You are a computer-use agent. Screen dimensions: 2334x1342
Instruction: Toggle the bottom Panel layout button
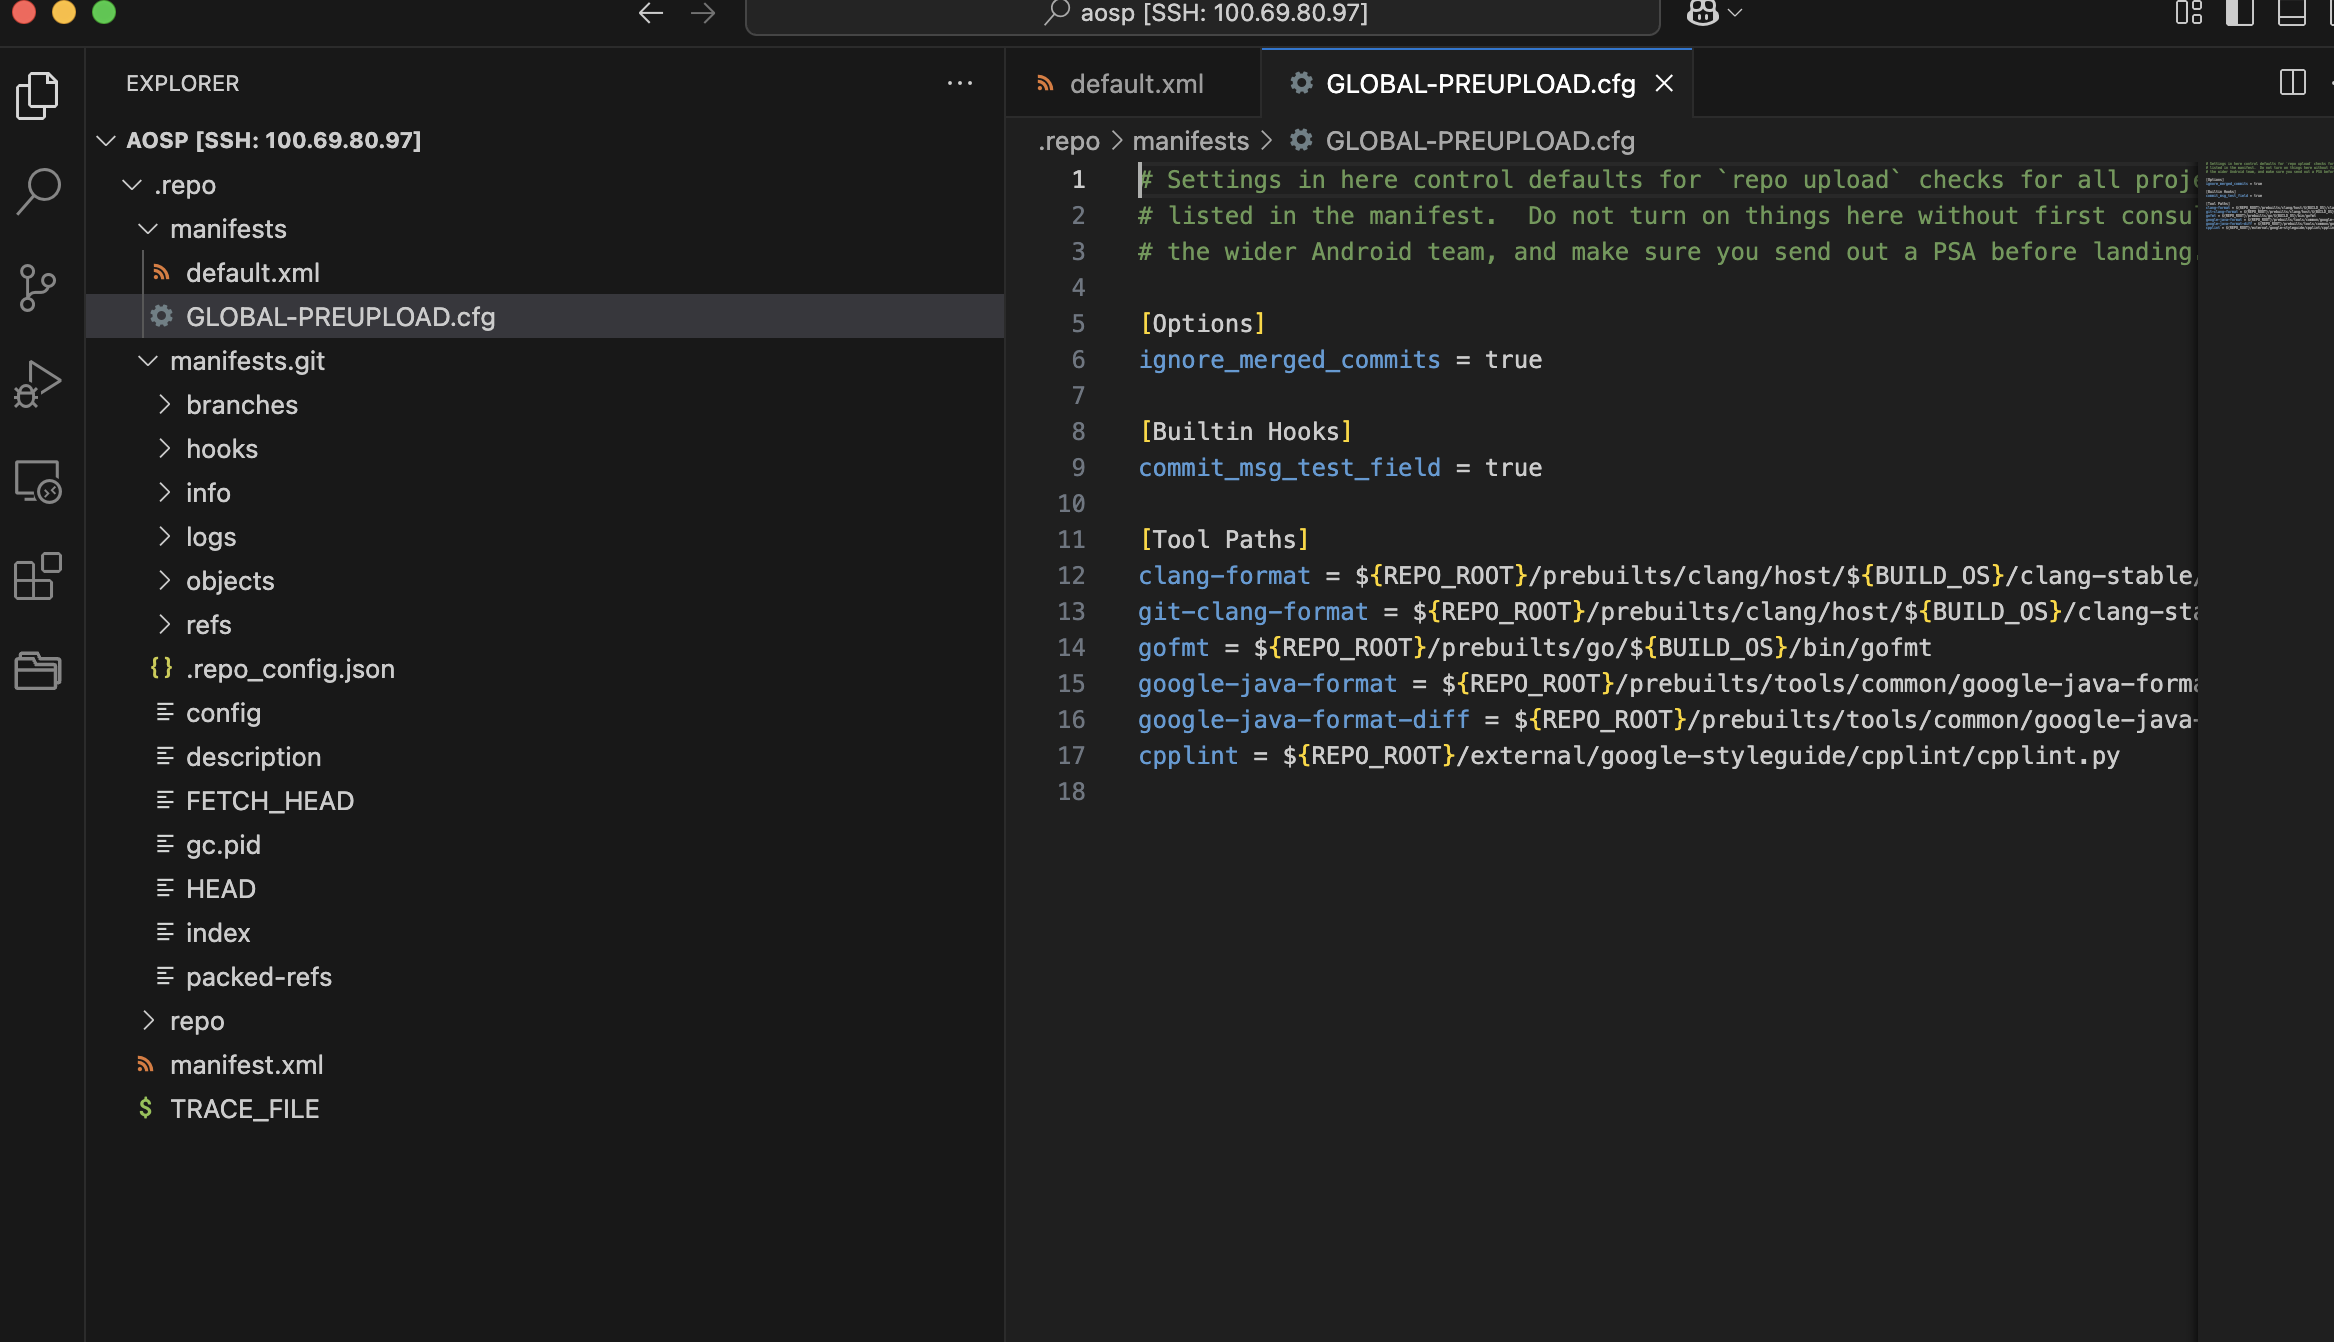(2291, 13)
